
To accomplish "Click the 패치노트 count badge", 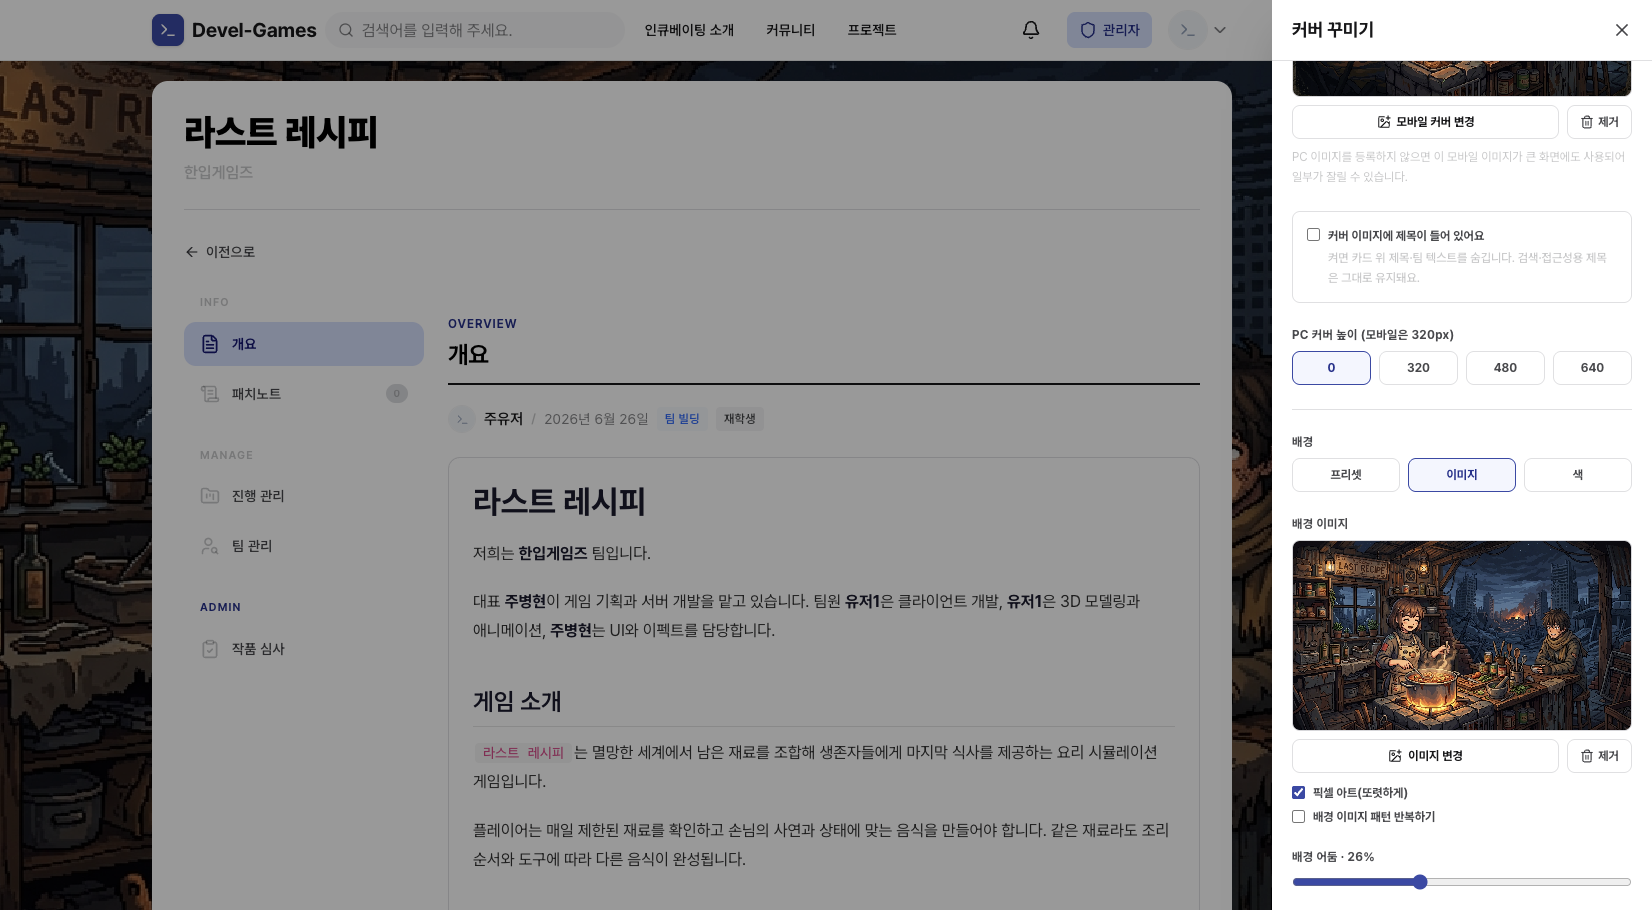I will 397,394.
